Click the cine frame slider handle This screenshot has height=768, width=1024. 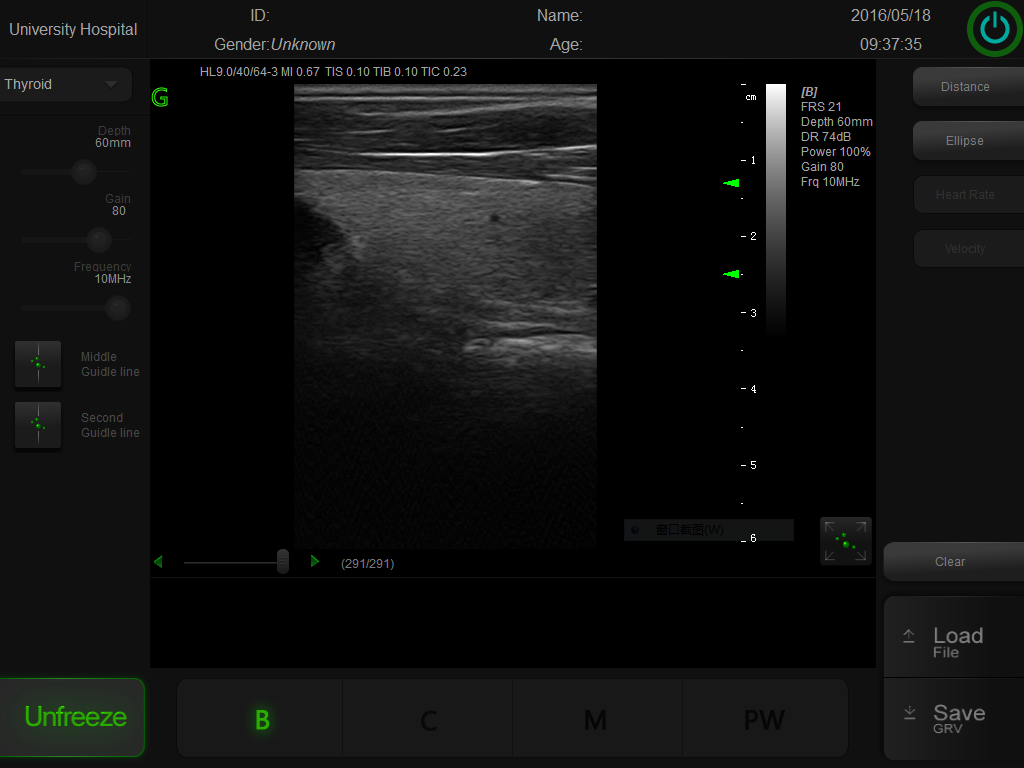tap(283, 561)
